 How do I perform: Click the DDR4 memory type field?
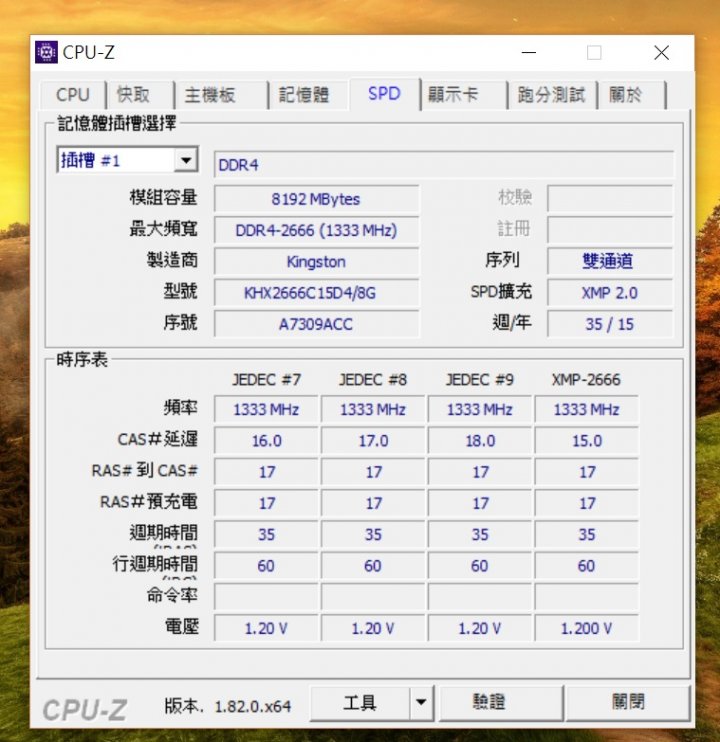point(444,165)
